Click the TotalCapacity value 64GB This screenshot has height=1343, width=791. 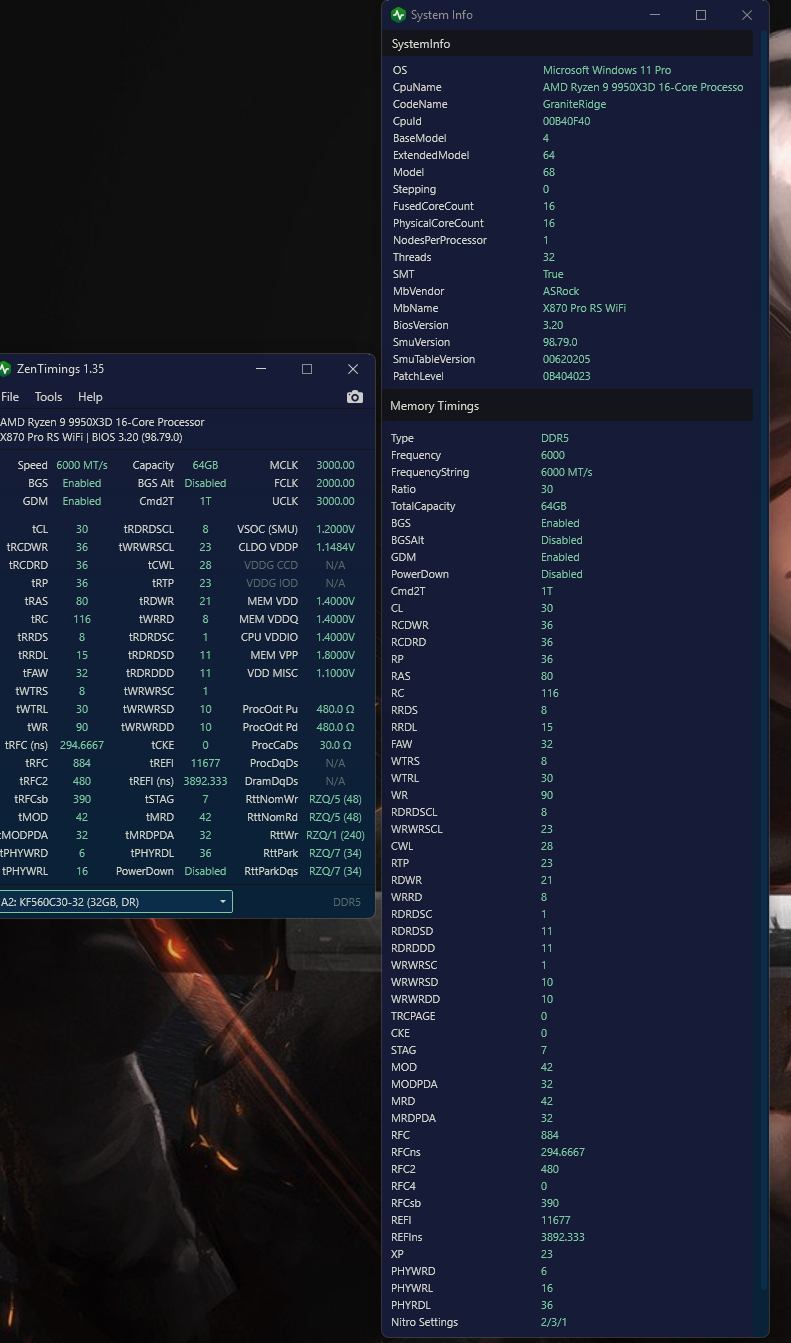point(554,506)
